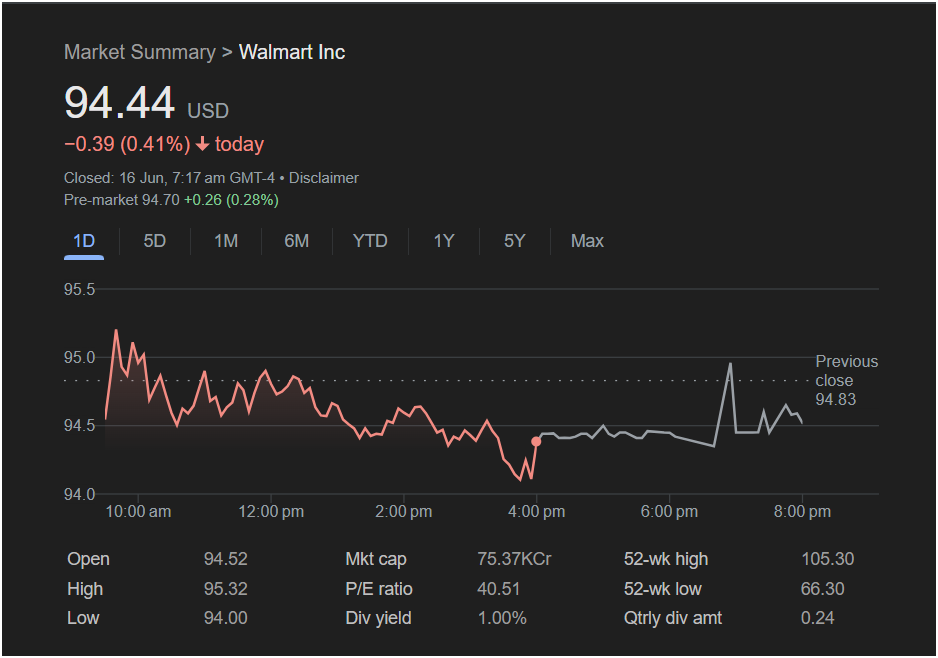Click the Div yield value 1.00%
This screenshot has width=938, height=658.
point(501,618)
